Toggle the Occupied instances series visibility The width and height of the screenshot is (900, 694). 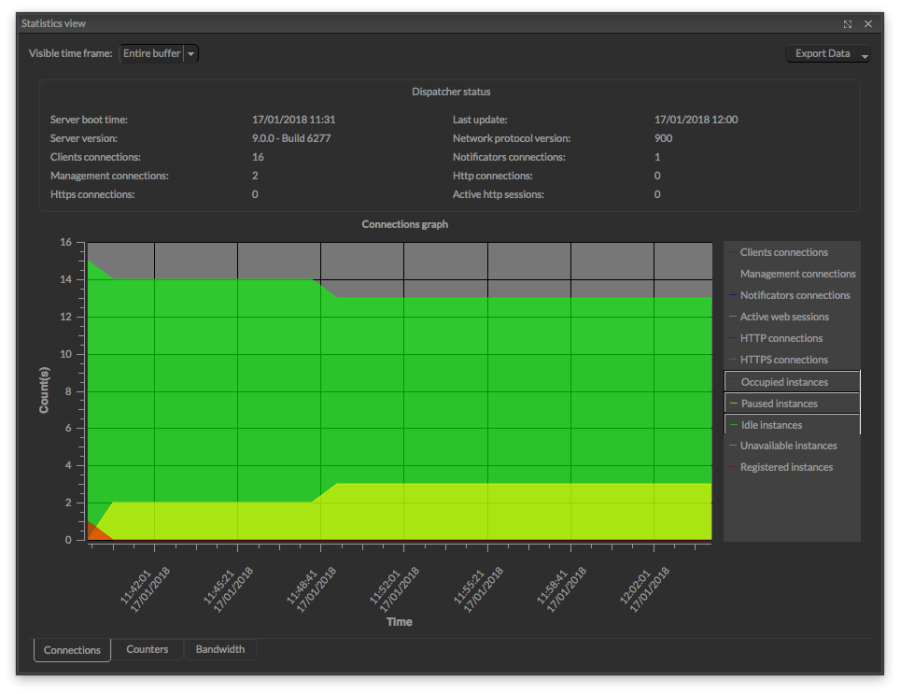click(x=791, y=381)
